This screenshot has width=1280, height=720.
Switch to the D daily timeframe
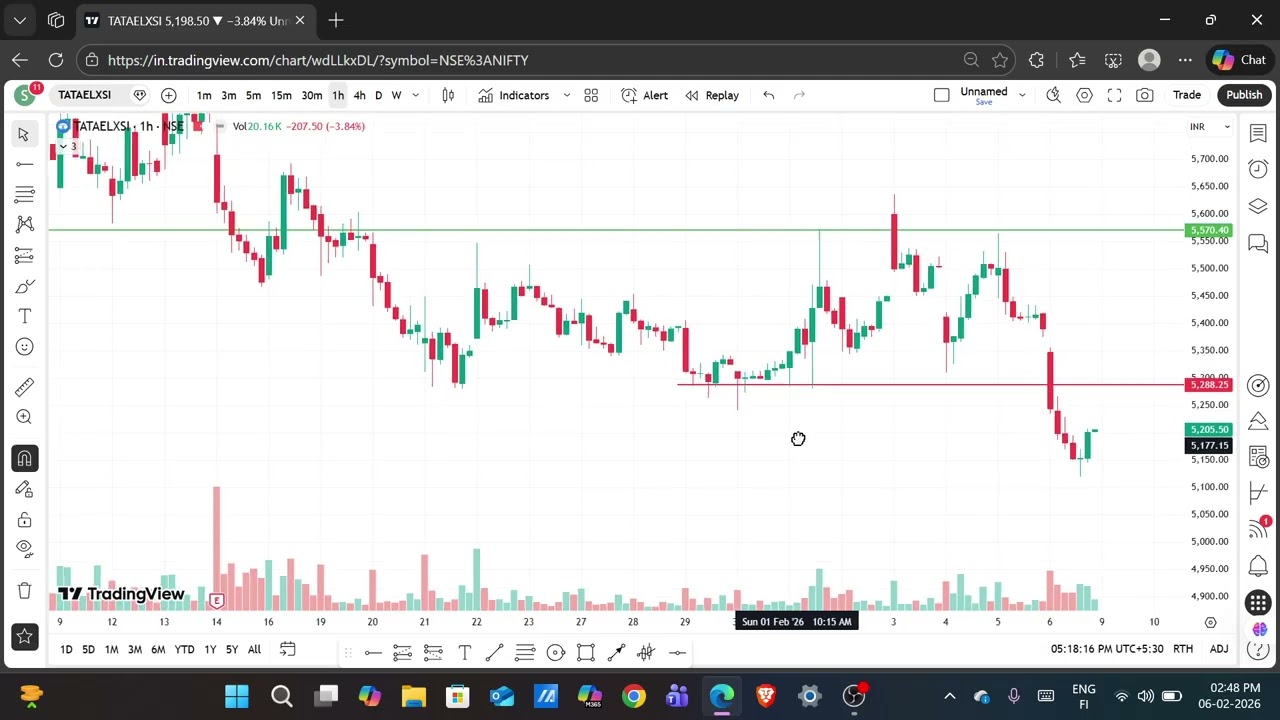(x=378, y=95)
